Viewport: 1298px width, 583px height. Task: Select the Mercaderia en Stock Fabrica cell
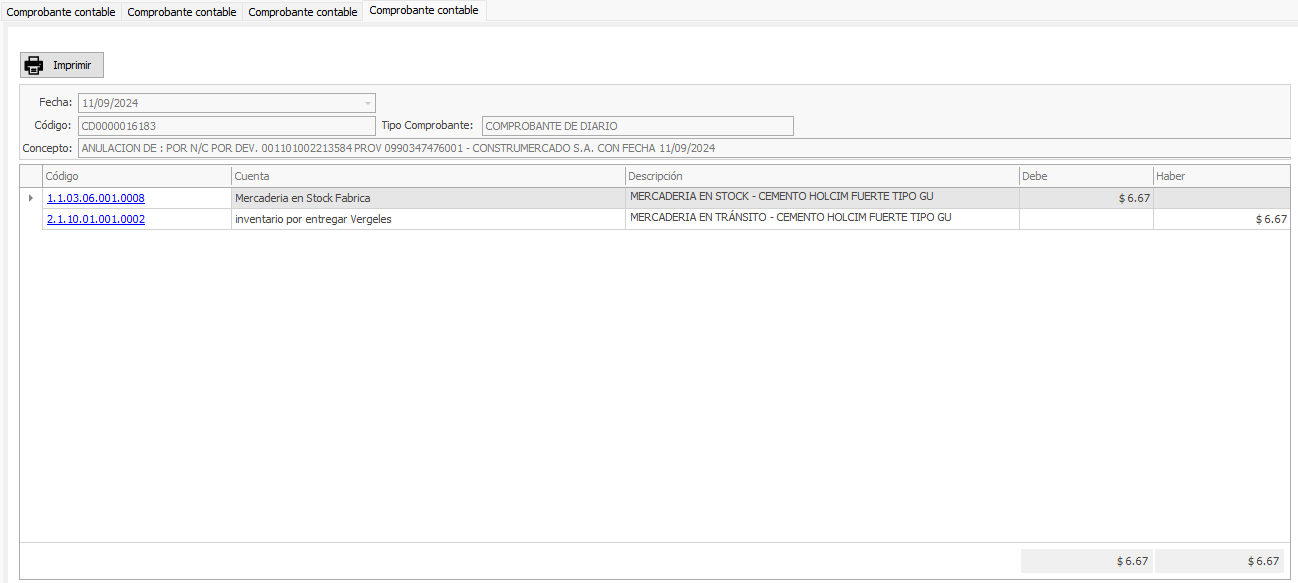(x=427, y=198)
